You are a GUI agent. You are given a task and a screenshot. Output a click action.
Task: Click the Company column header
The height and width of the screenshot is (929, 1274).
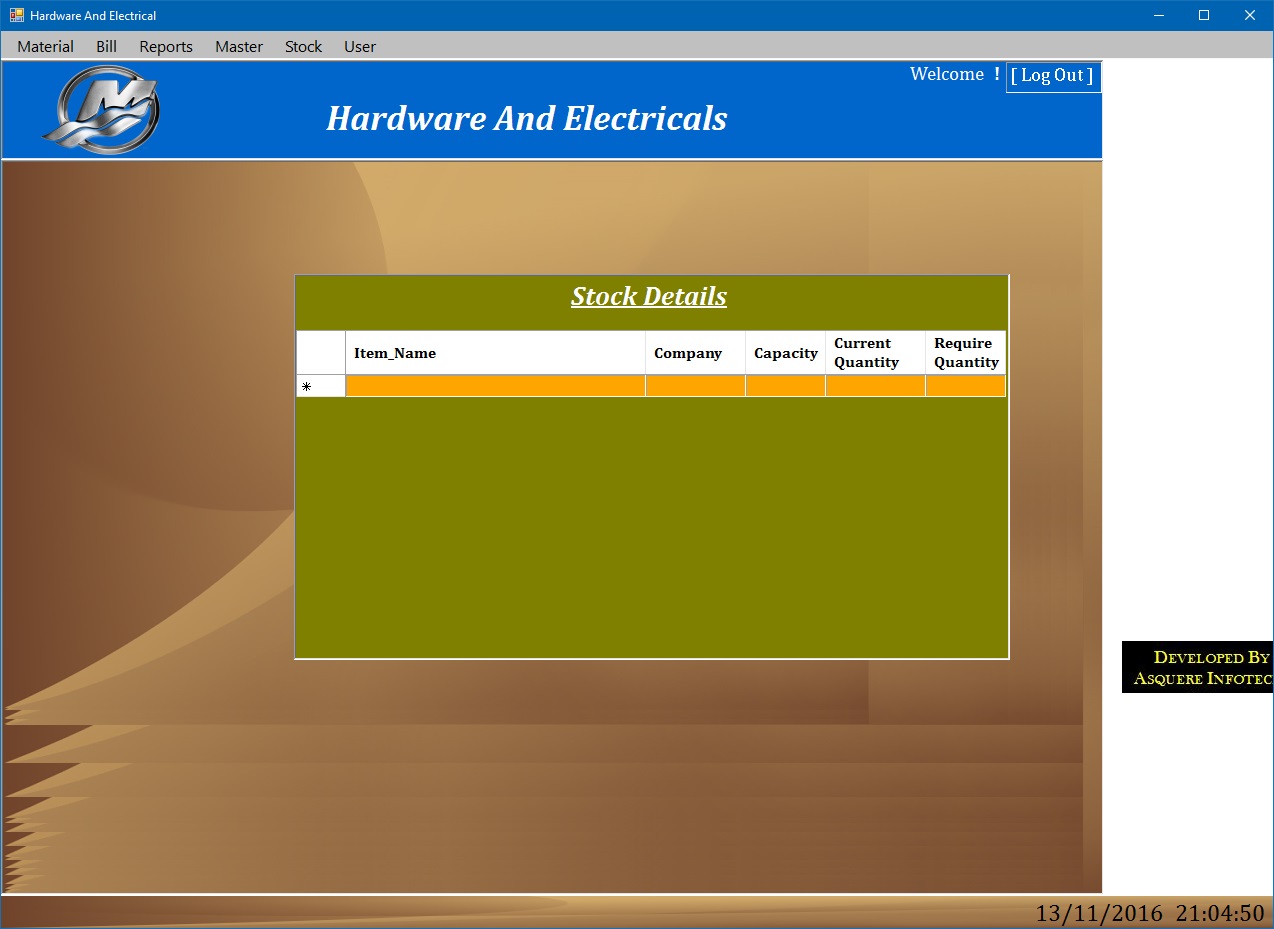[x=695, y=353]
